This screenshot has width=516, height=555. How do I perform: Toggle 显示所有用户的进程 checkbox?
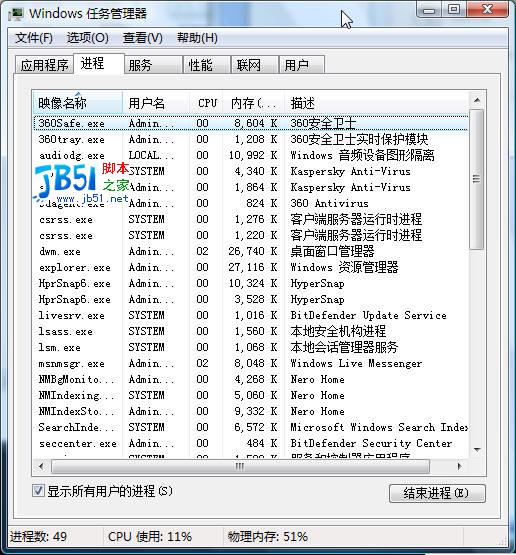click(38, 491)
